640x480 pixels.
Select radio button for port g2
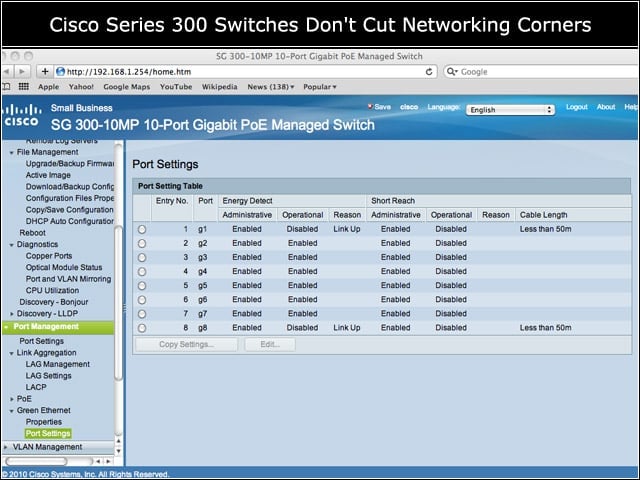point(142,244)
